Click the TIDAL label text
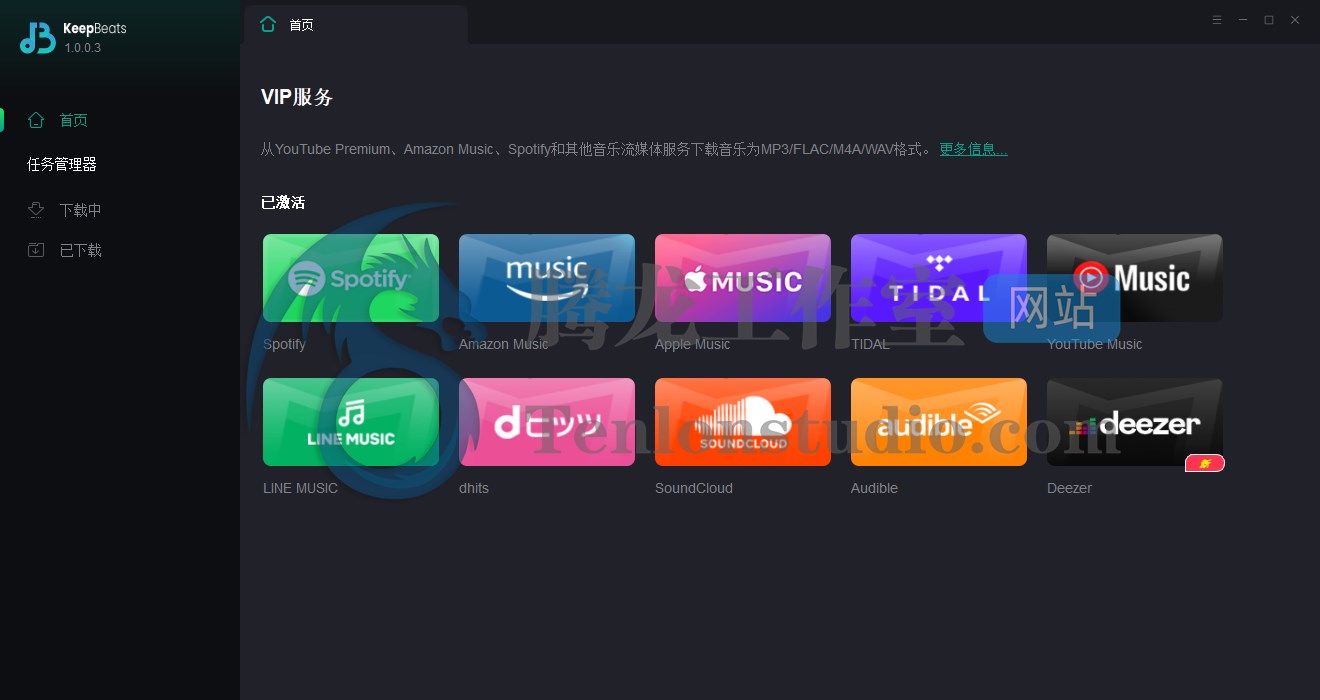The width and height of the screenshot is (1320, 700). click(870, 344)
